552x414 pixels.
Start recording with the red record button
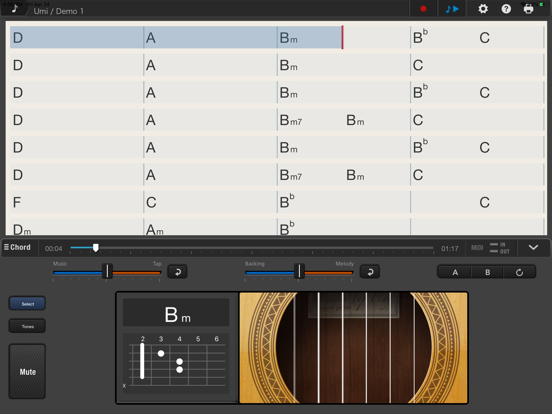423,8
